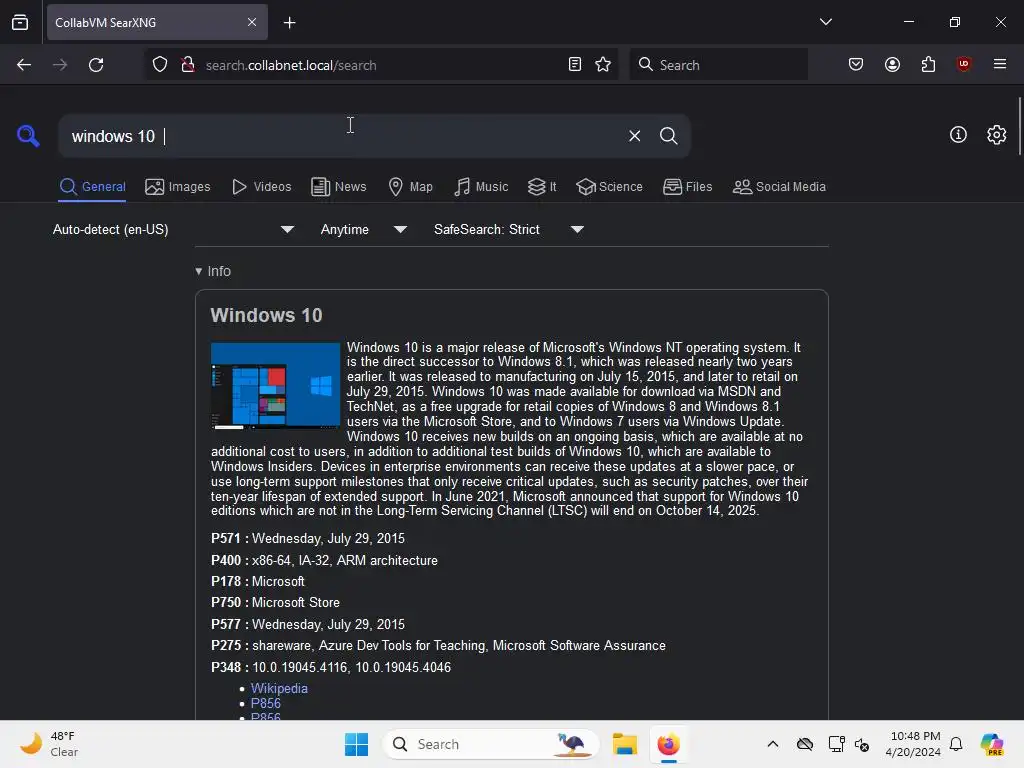Switch to Social Media category
Image resolution: width=1024 pixels, height=768 pixels.
pos(780,187)
